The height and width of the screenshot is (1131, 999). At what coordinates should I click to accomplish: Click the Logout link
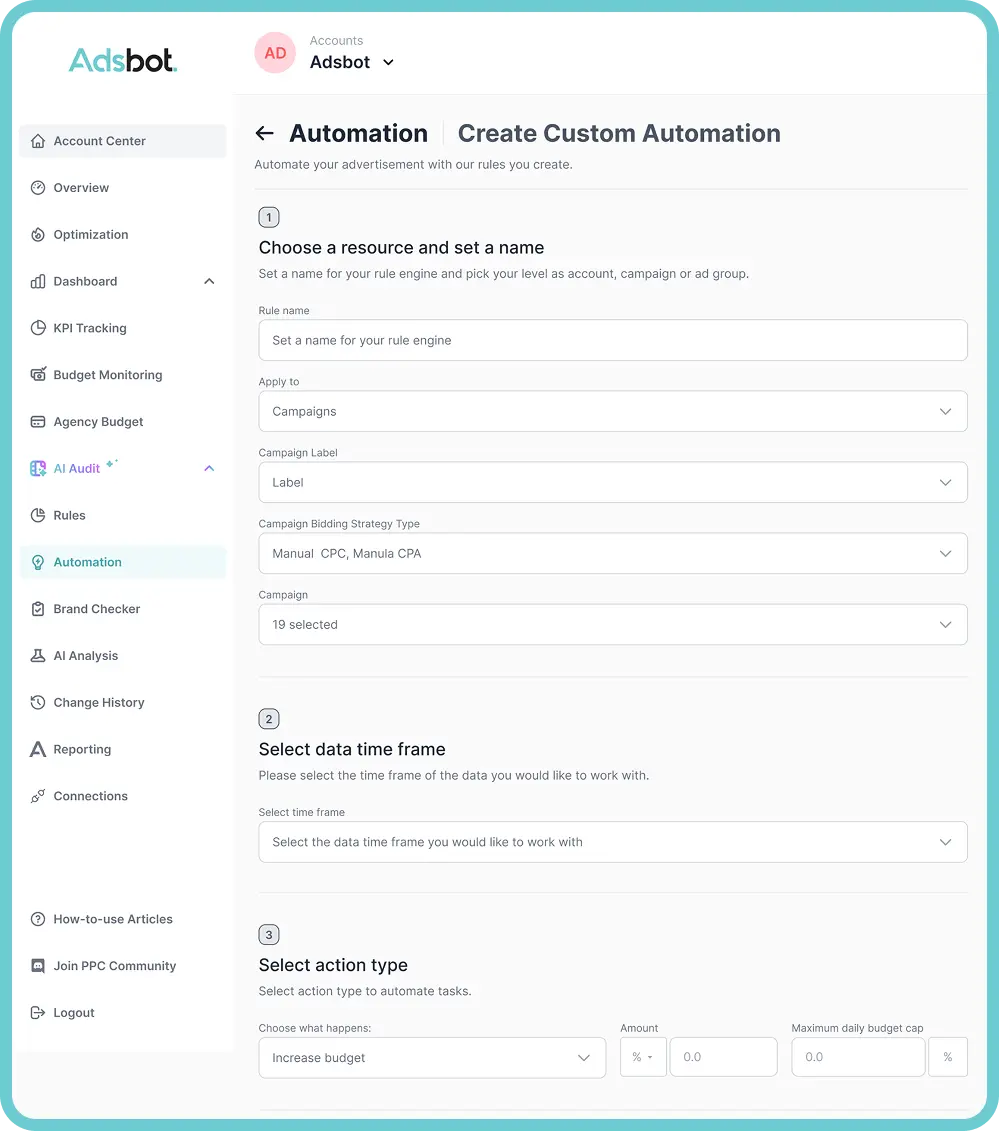[73, 1013]
